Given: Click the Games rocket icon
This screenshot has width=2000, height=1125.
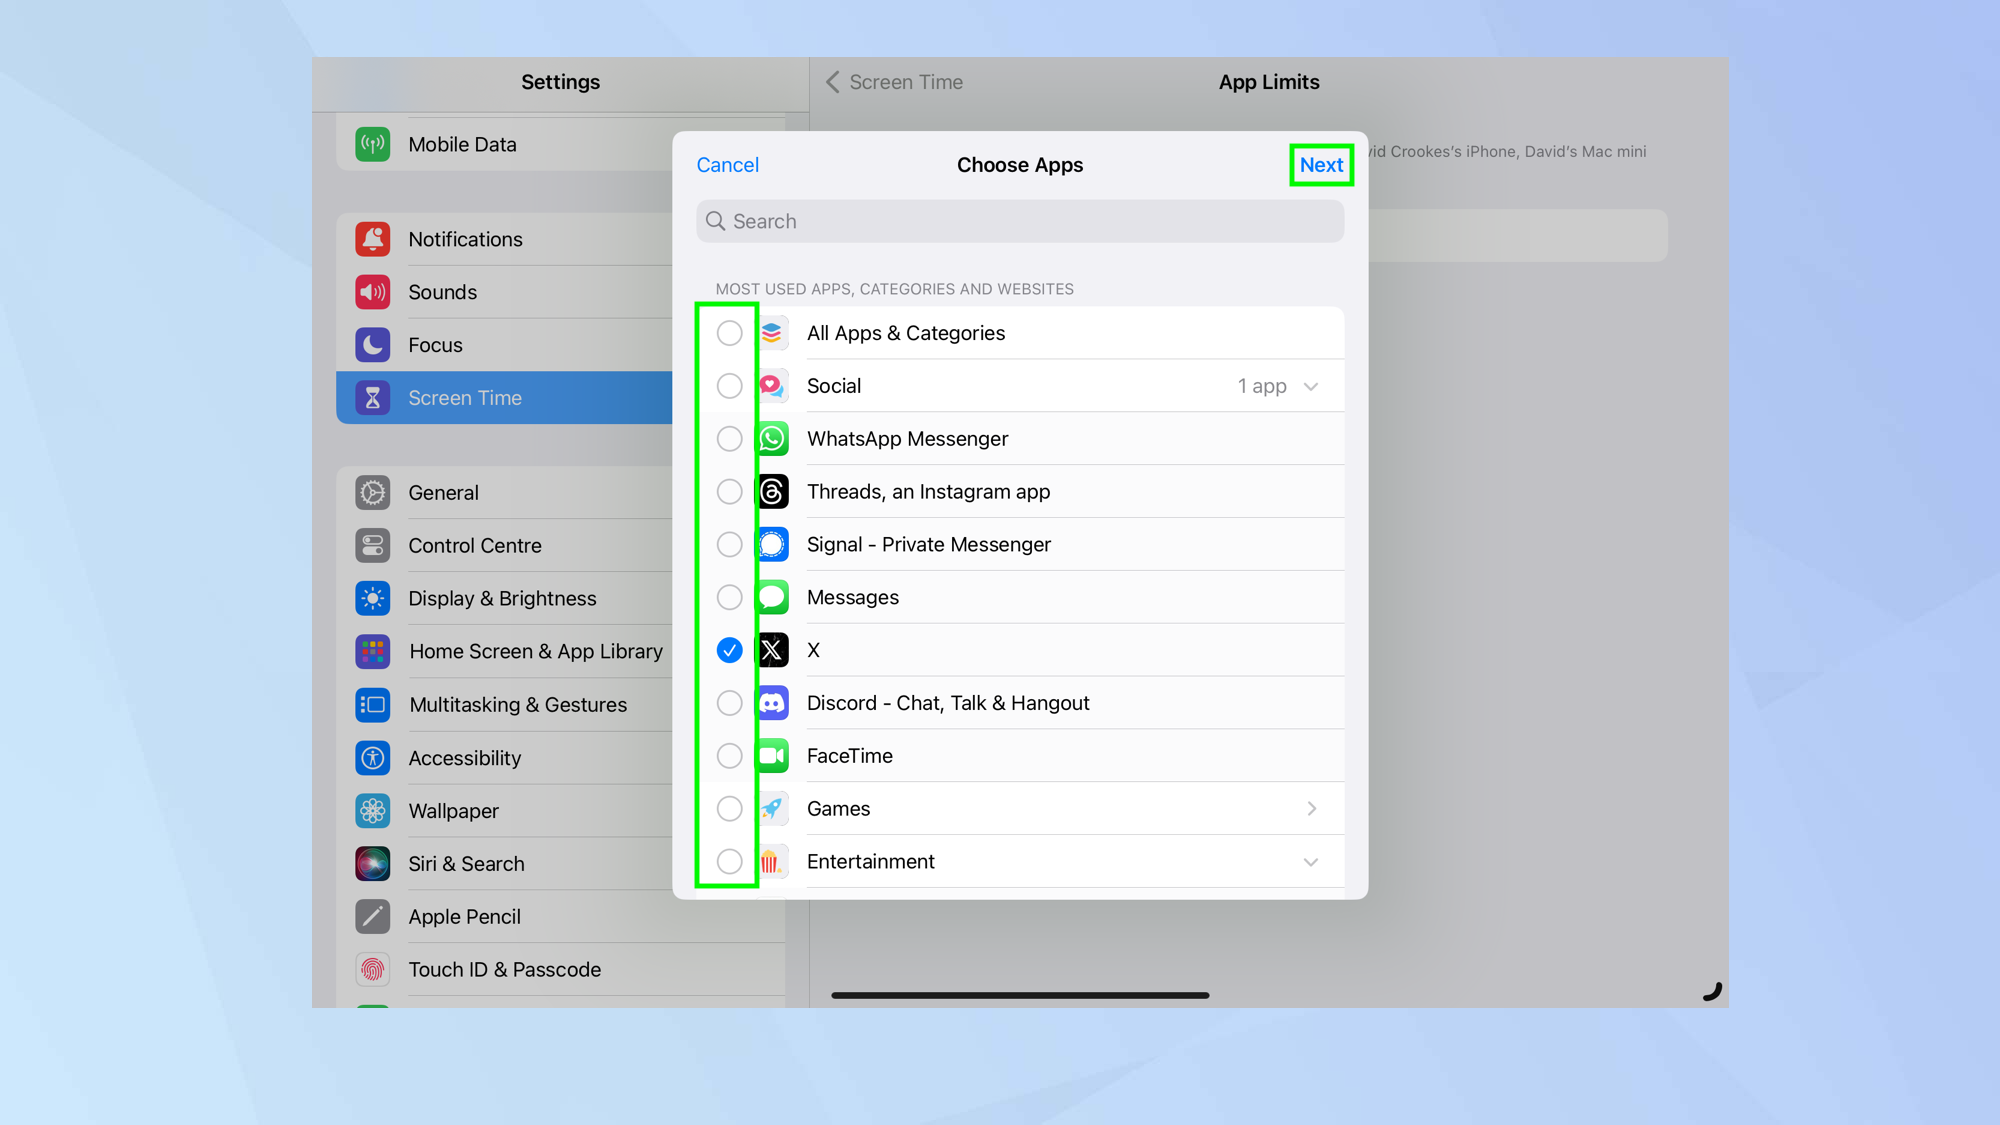Looking at the screenshot, I should 772,809.
